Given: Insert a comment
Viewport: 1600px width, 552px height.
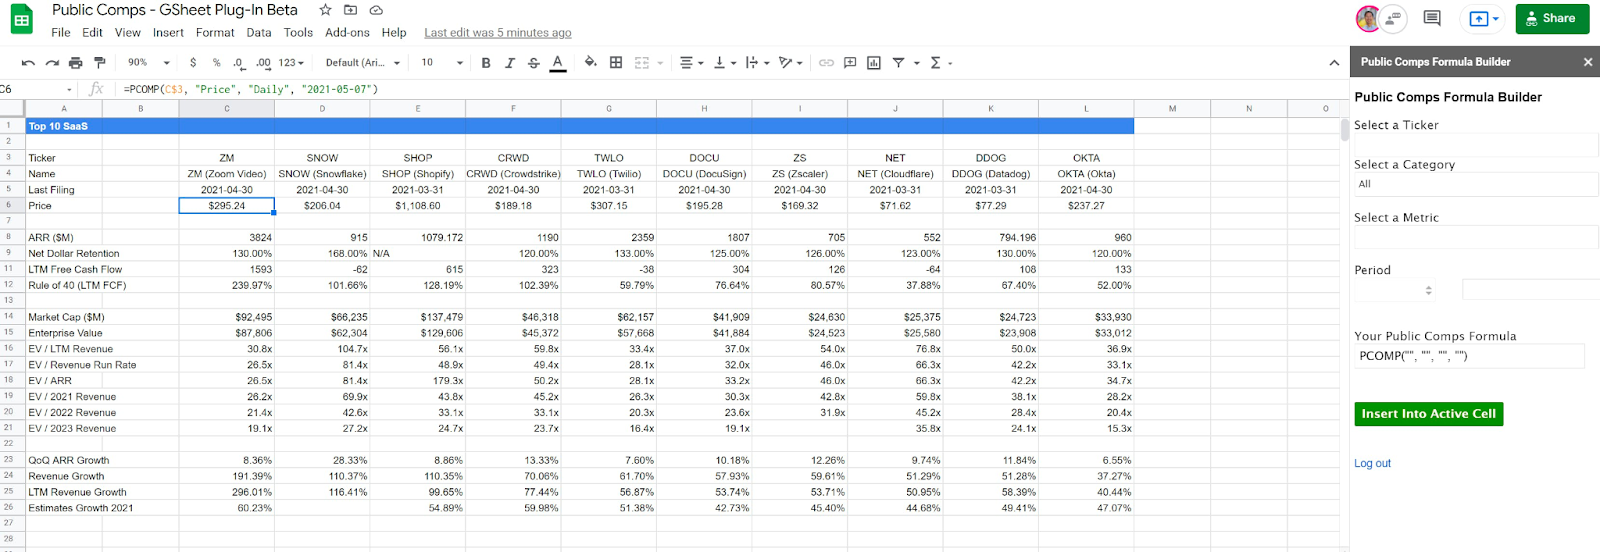Looking at the screenshot, I should 850,63.
